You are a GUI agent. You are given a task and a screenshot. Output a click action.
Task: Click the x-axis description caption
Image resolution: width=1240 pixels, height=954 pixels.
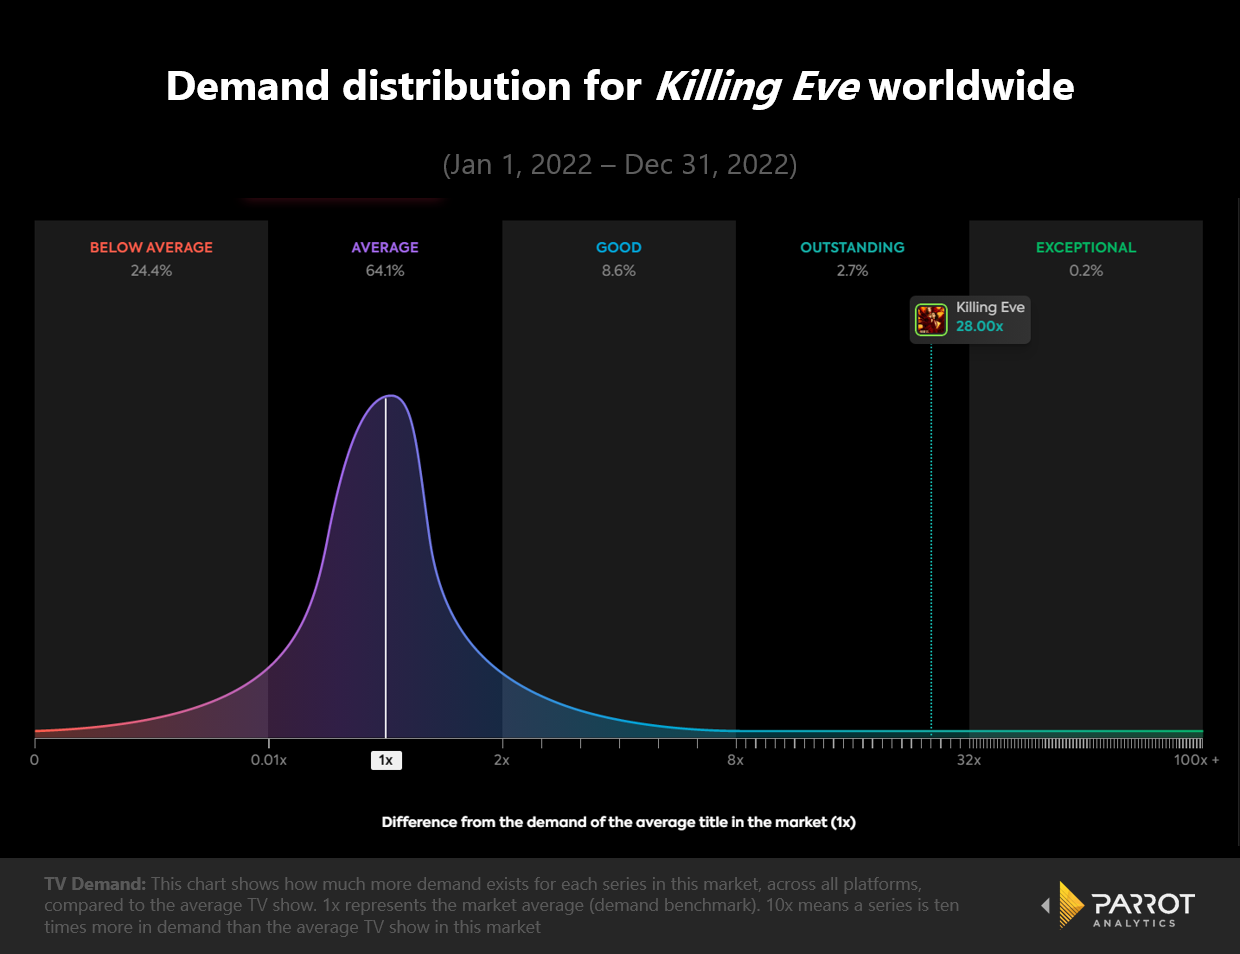tap(619, 822)
